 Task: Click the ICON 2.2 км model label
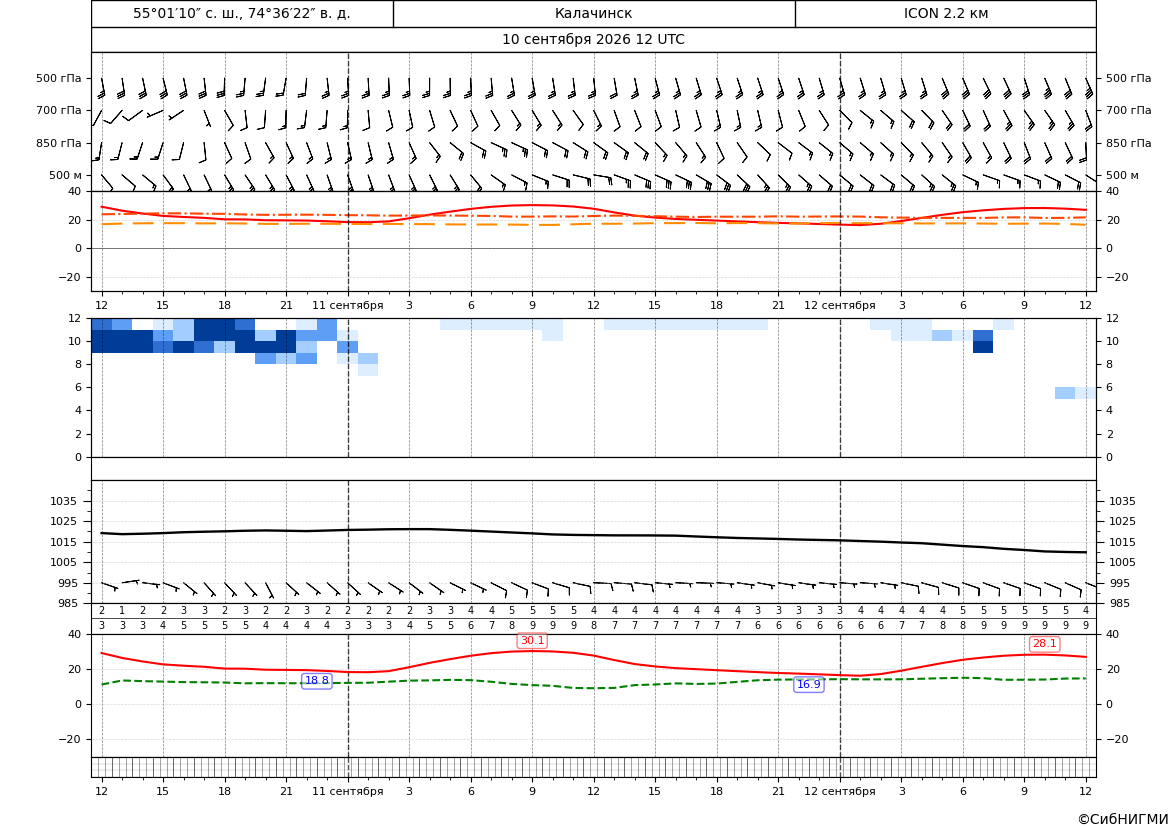coord(945,13)
